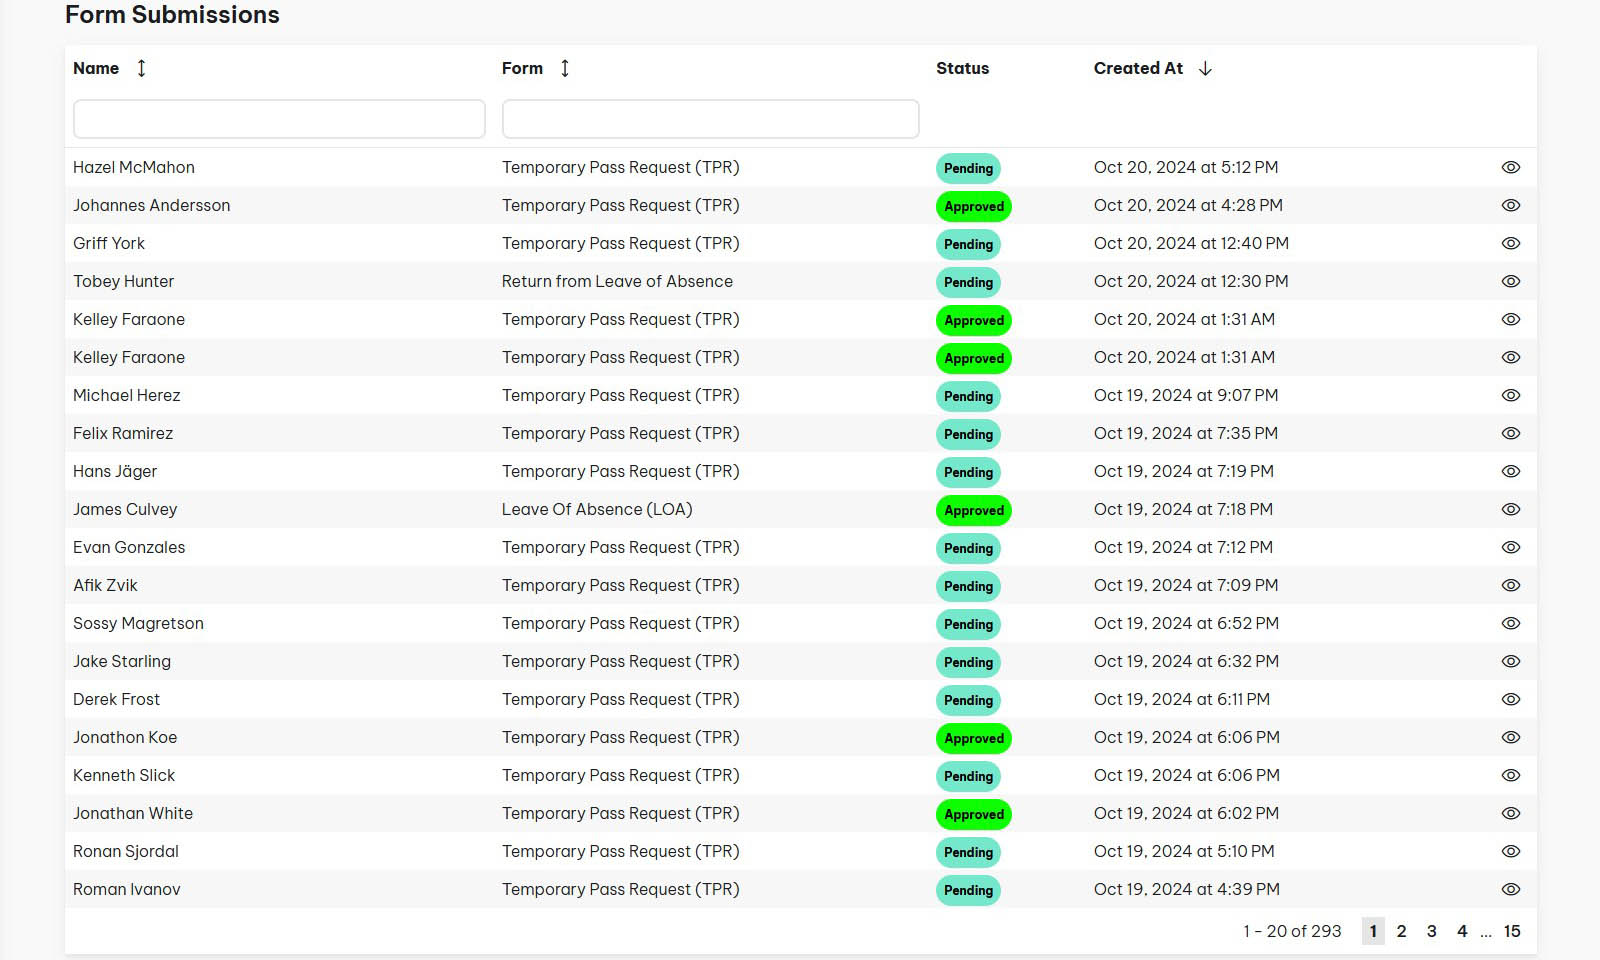Open Derek Frost's row eye icon
Viewport: 1600px width, 960px height.
click(1510, 700)
